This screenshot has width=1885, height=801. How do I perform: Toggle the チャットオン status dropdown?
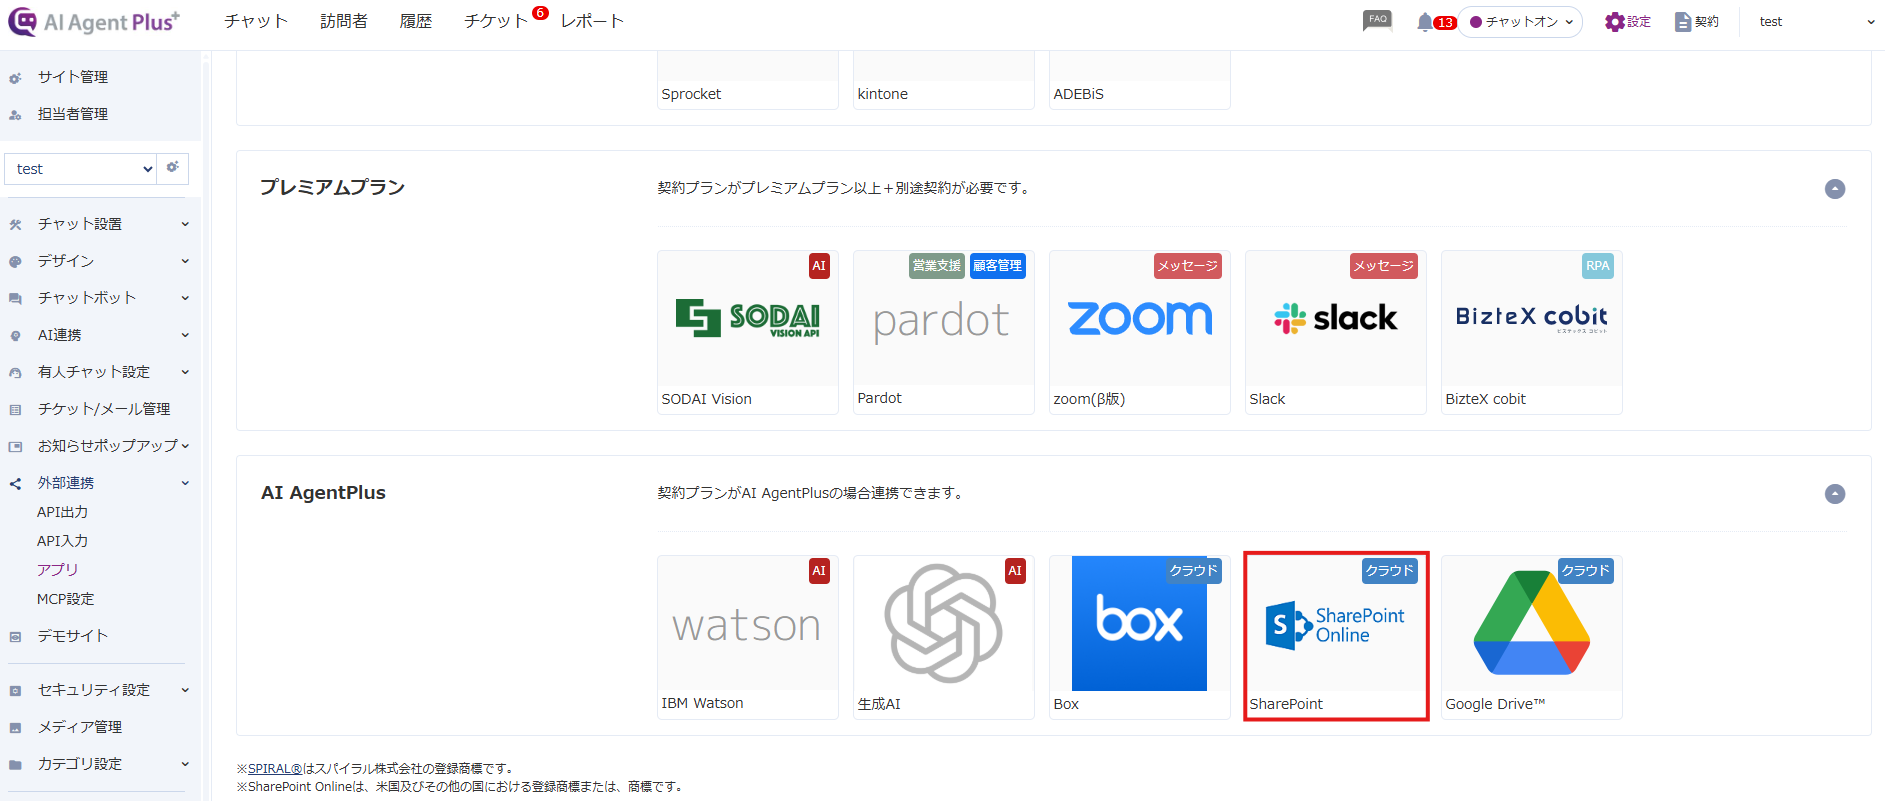[1520, 22]
